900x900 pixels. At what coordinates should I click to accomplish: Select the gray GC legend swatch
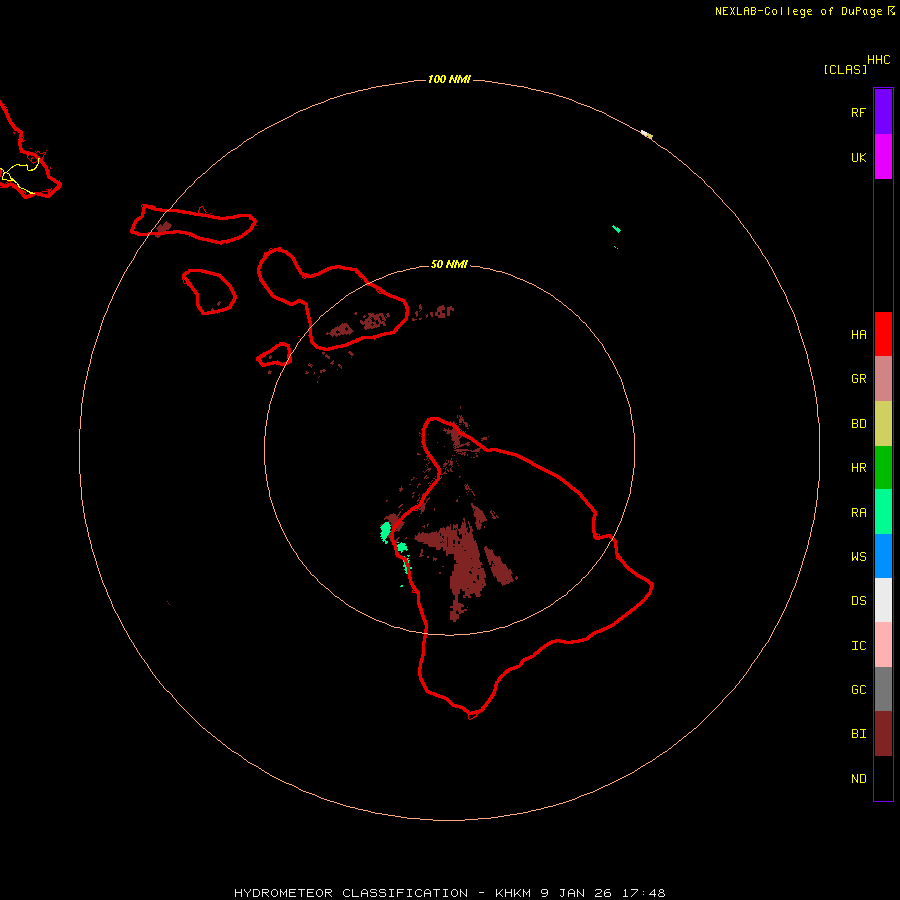(x=883, y=689)
